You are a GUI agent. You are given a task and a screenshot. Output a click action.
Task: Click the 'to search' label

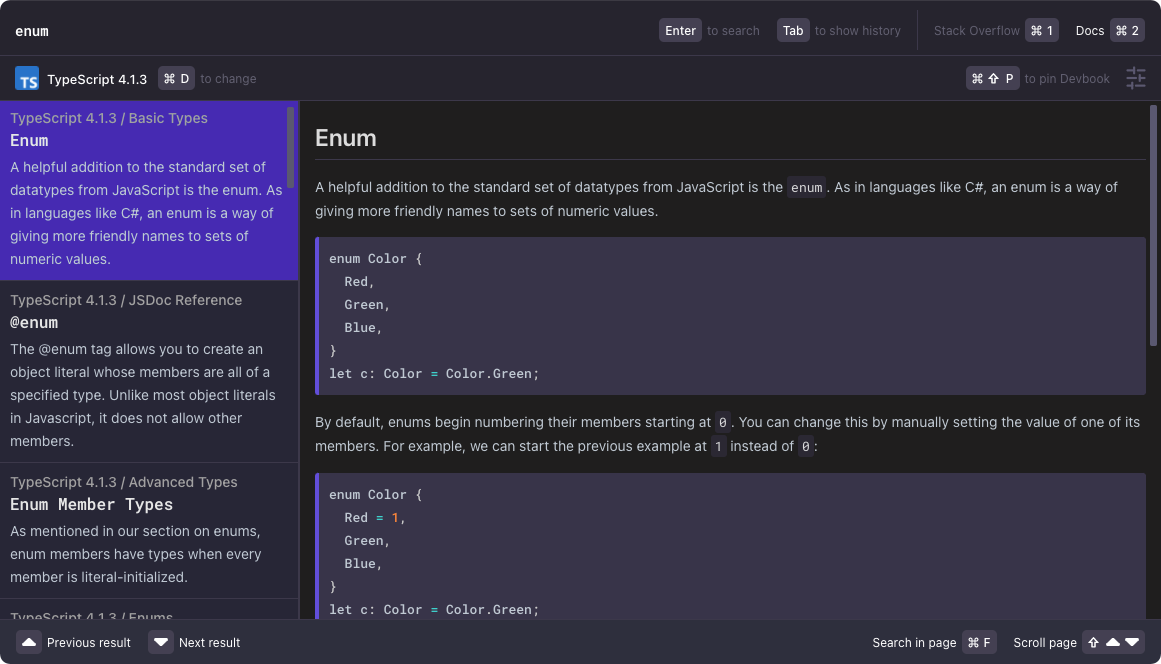[x=733, y=31]
